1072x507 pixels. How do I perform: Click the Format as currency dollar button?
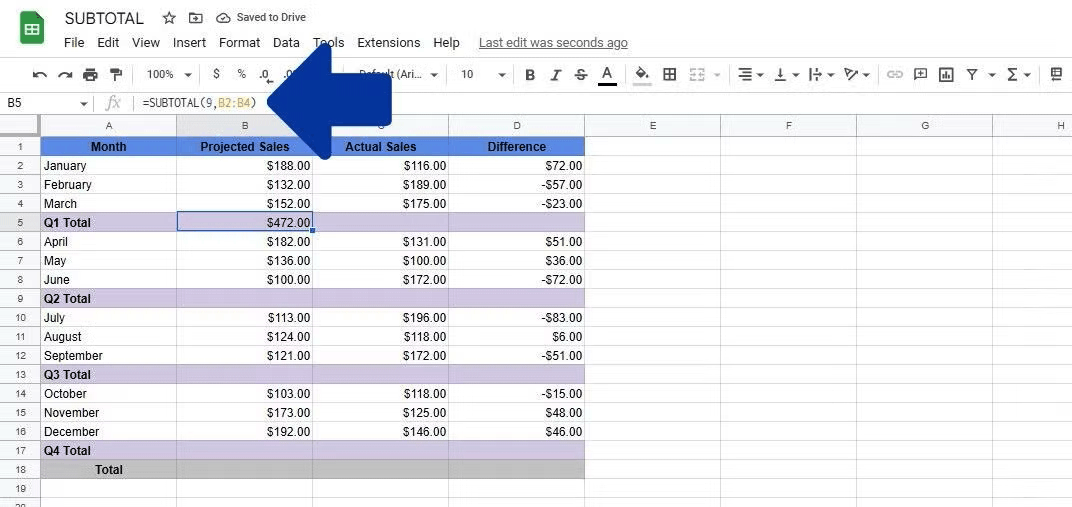point(217,74)
